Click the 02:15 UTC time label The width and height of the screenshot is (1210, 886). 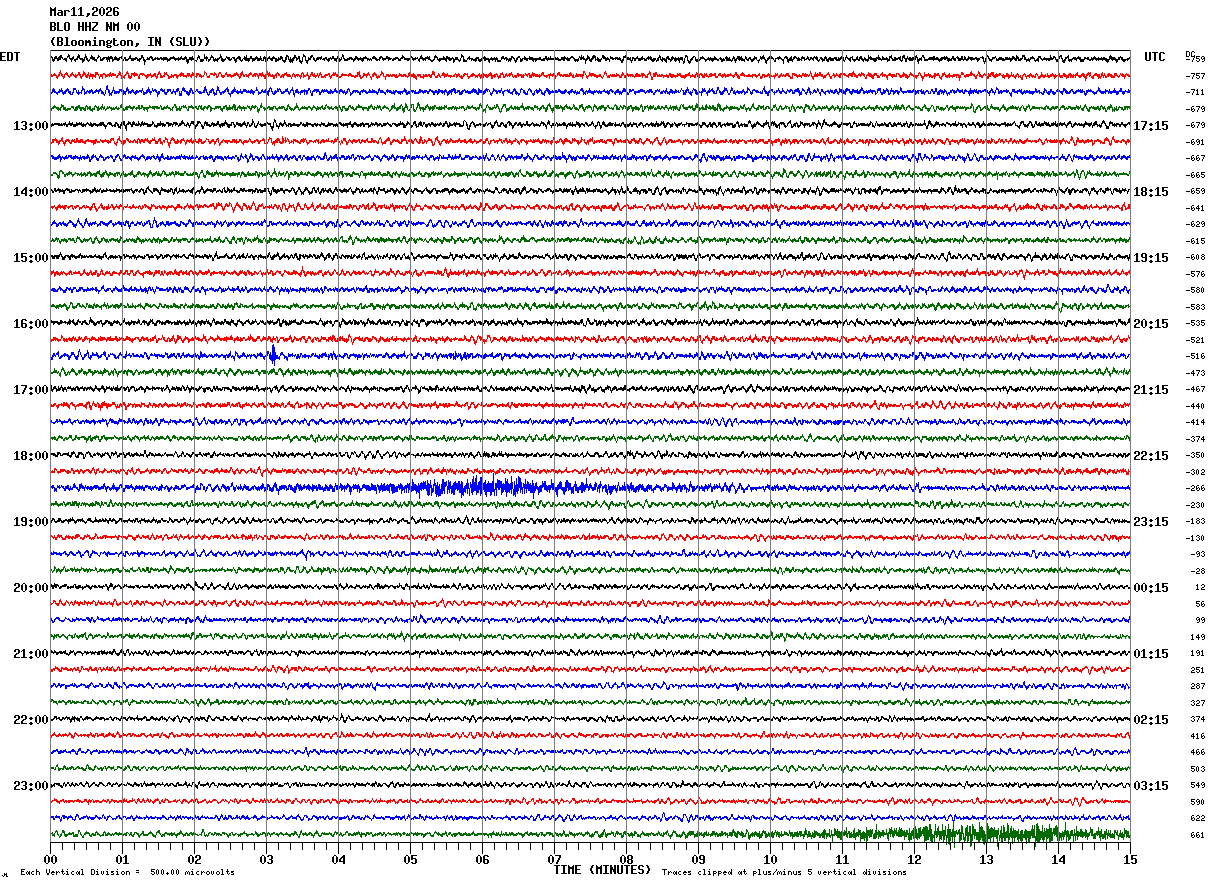(x=1151, y=720)
